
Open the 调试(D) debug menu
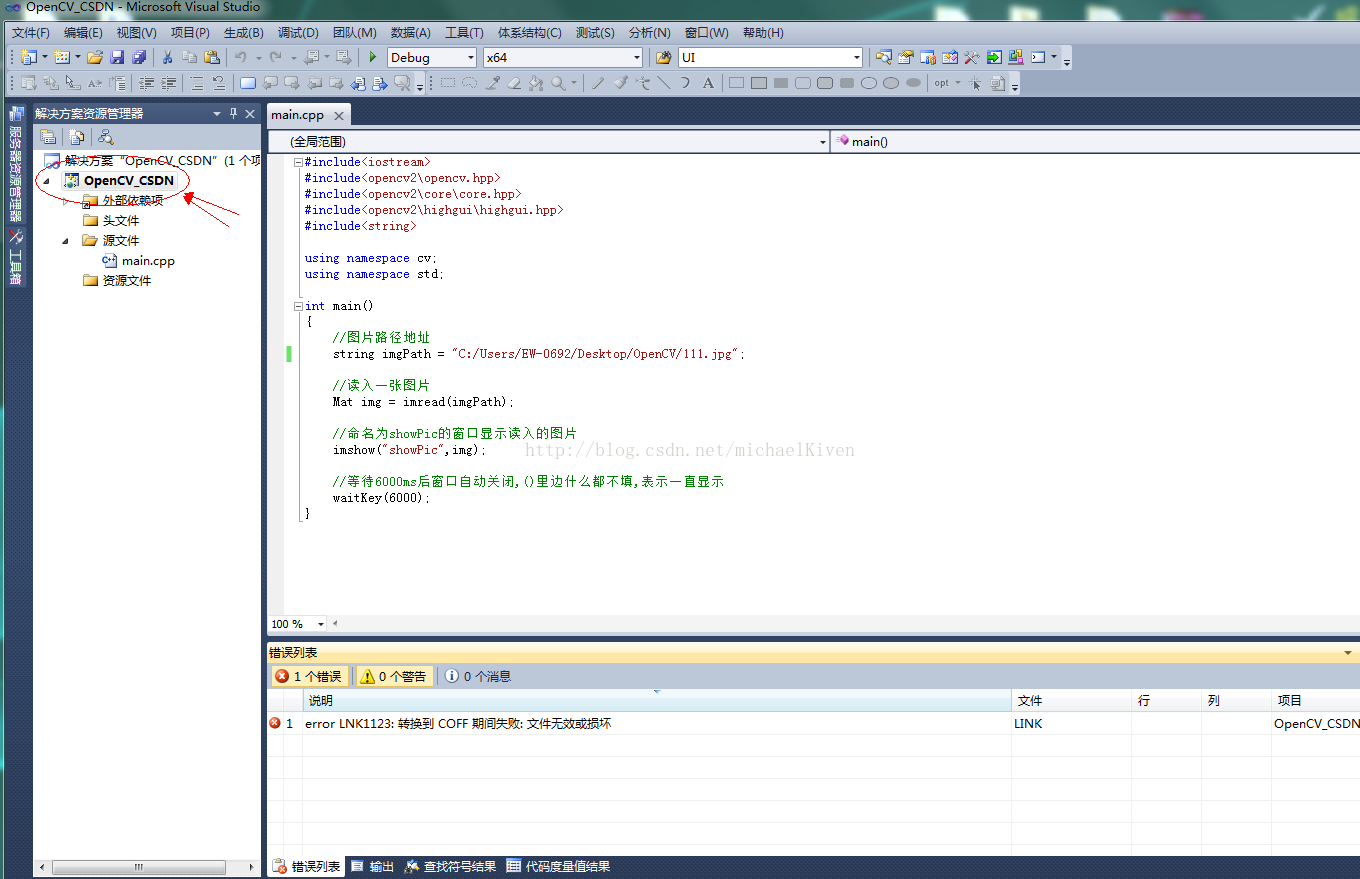click(298, 33)
